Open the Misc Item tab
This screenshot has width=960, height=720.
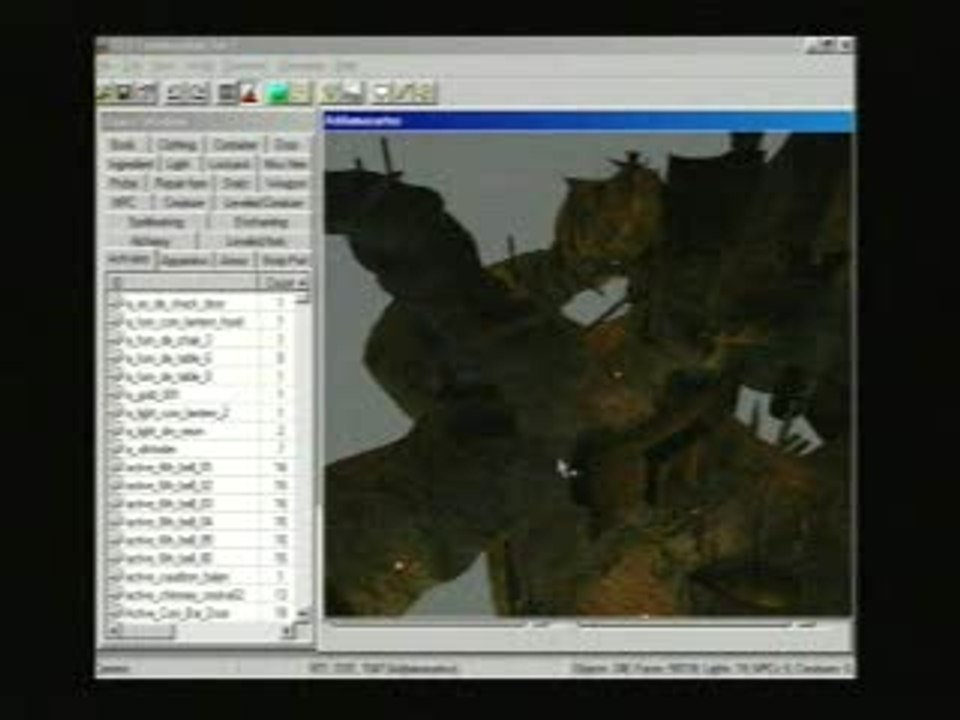[x=285, y=164]
